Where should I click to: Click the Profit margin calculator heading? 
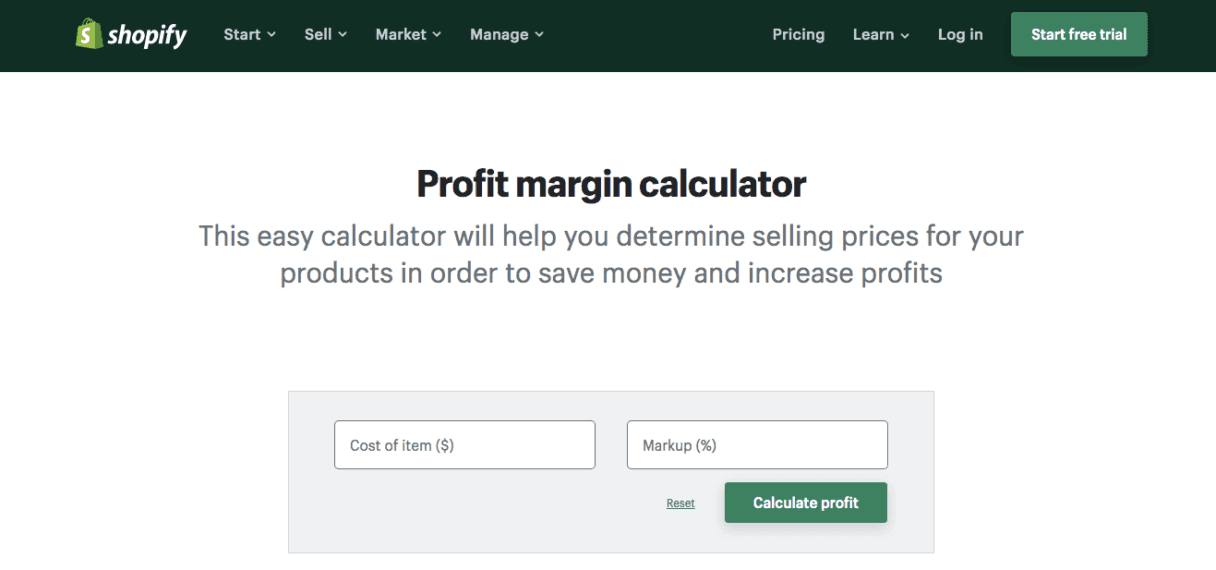pos(611,184)
